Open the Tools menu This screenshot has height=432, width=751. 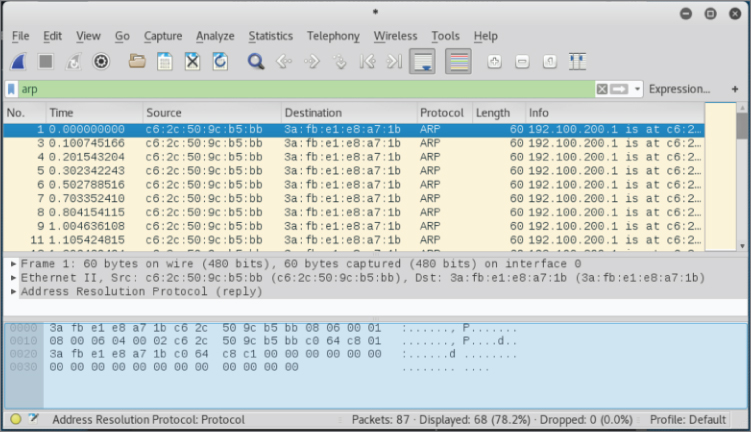pyautogui.click(x=445, y=36)
